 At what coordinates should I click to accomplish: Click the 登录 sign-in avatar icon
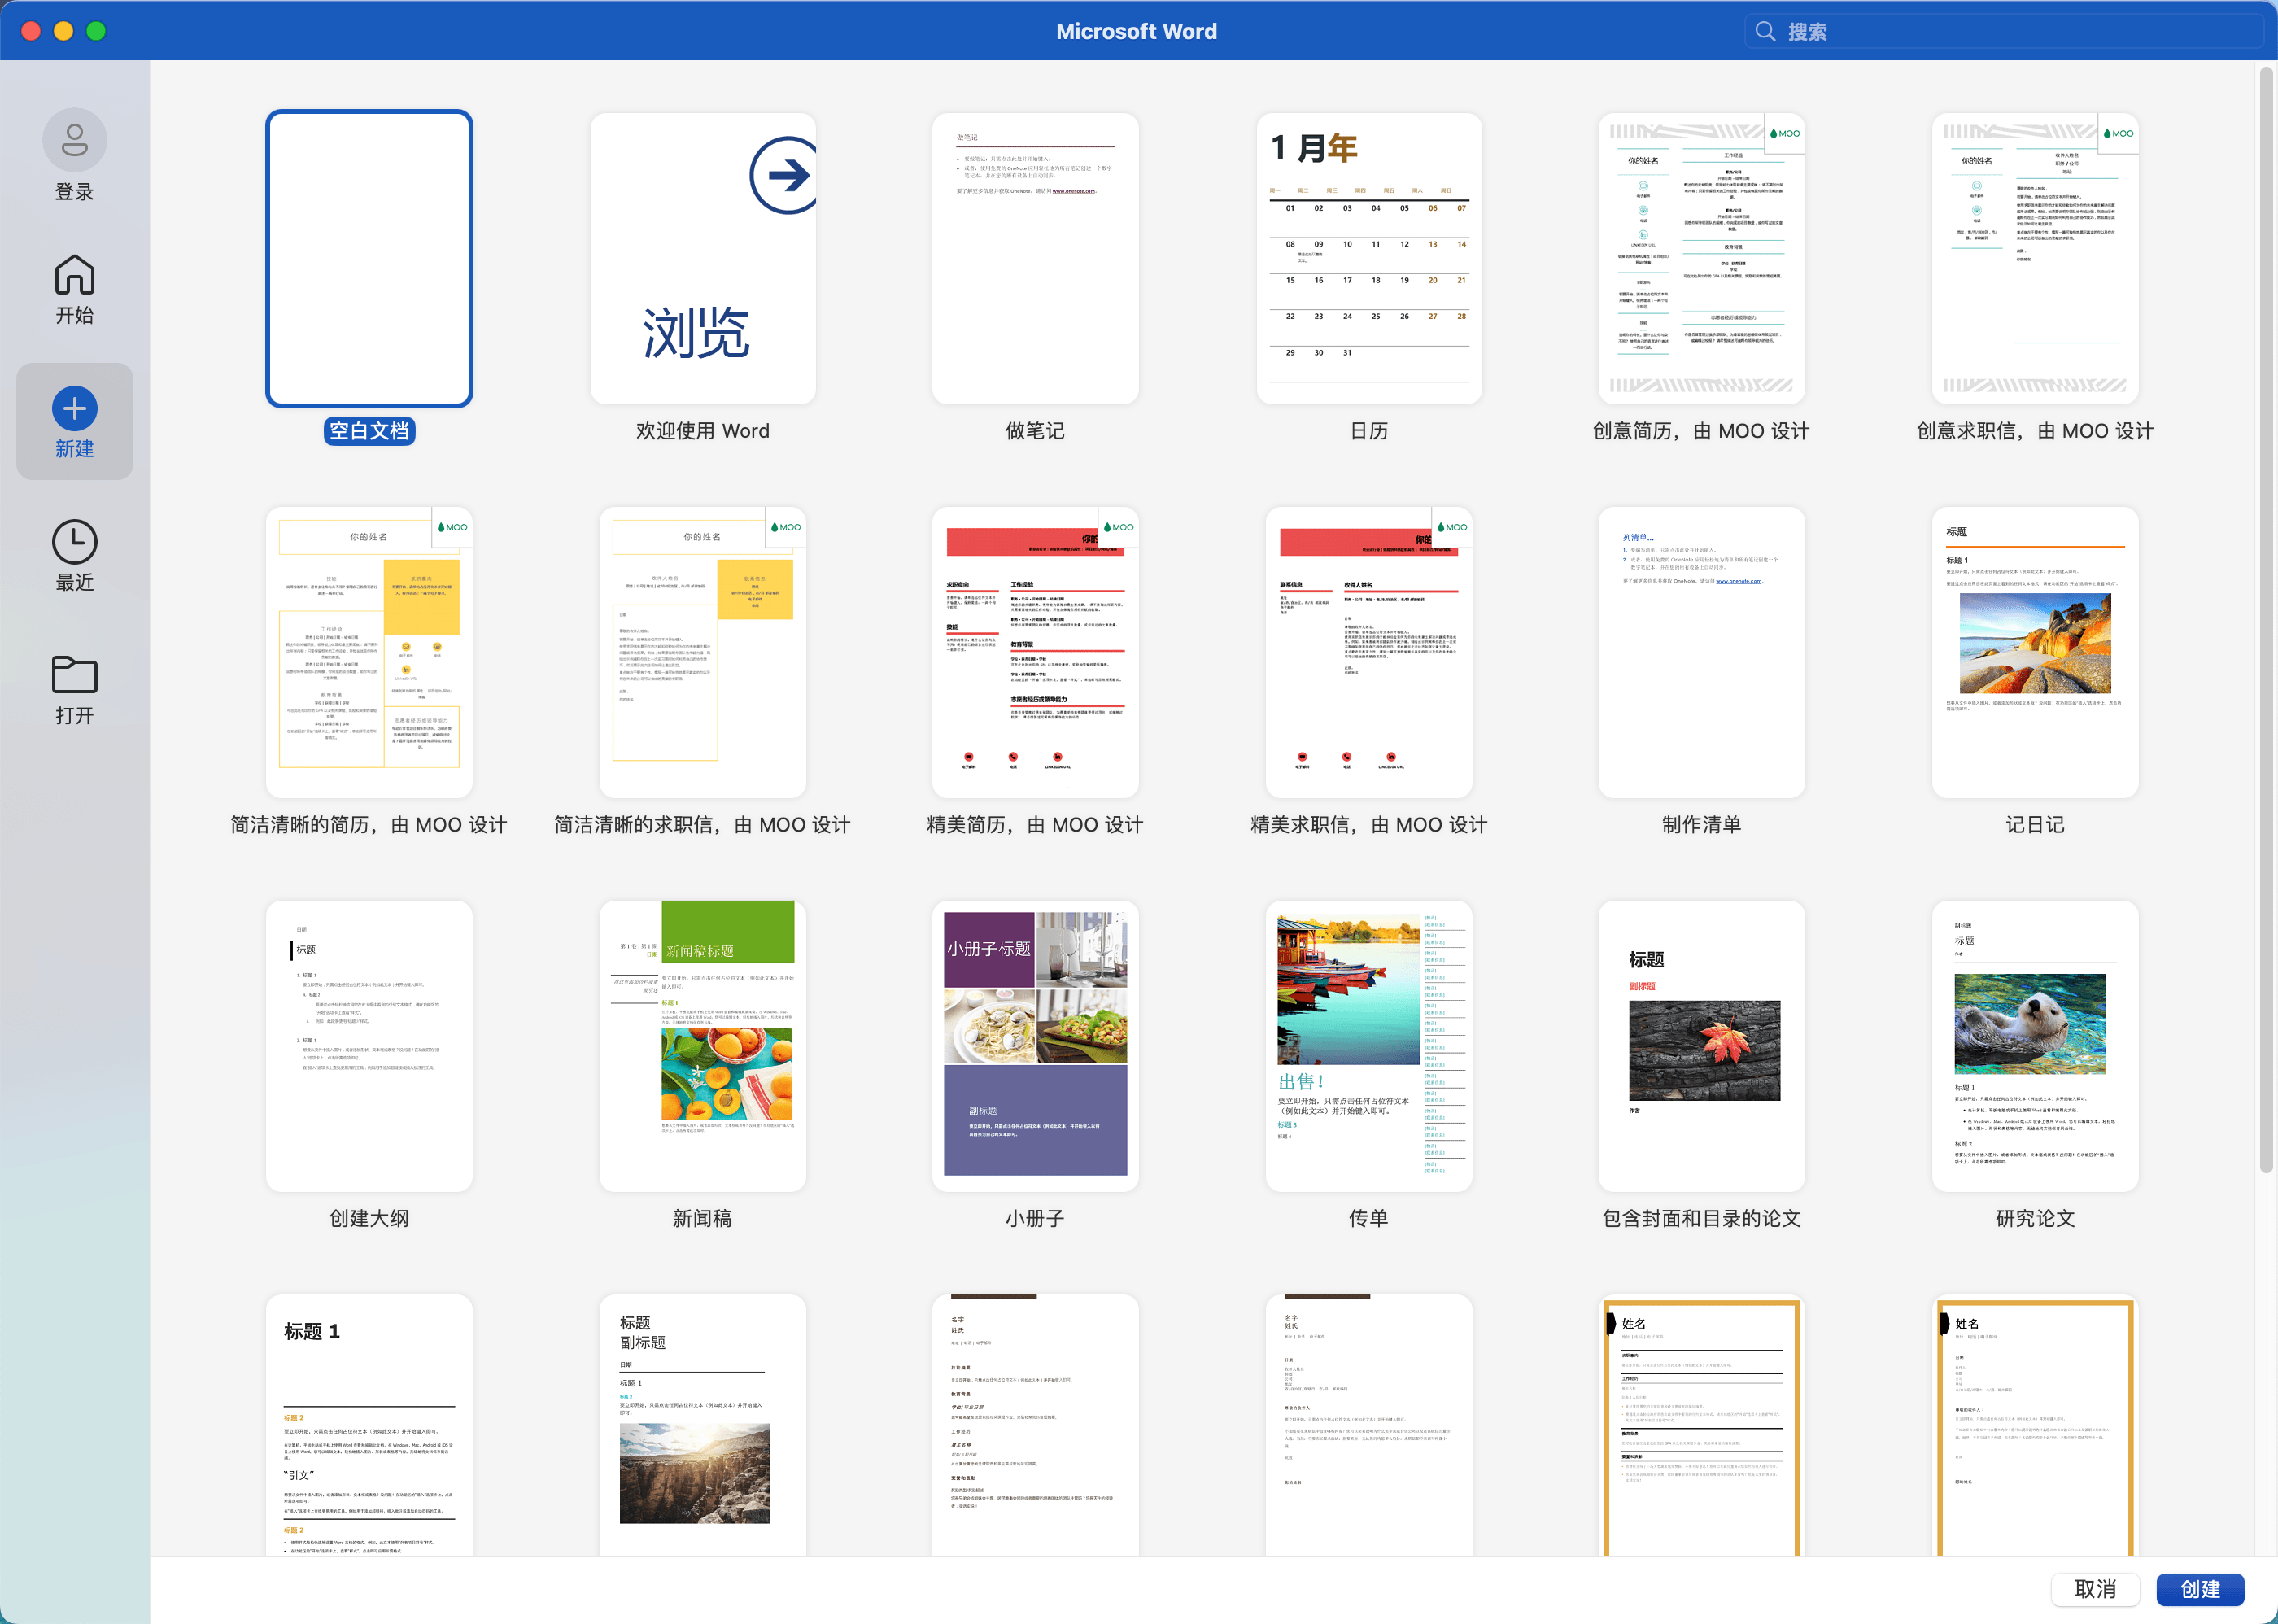74,140
